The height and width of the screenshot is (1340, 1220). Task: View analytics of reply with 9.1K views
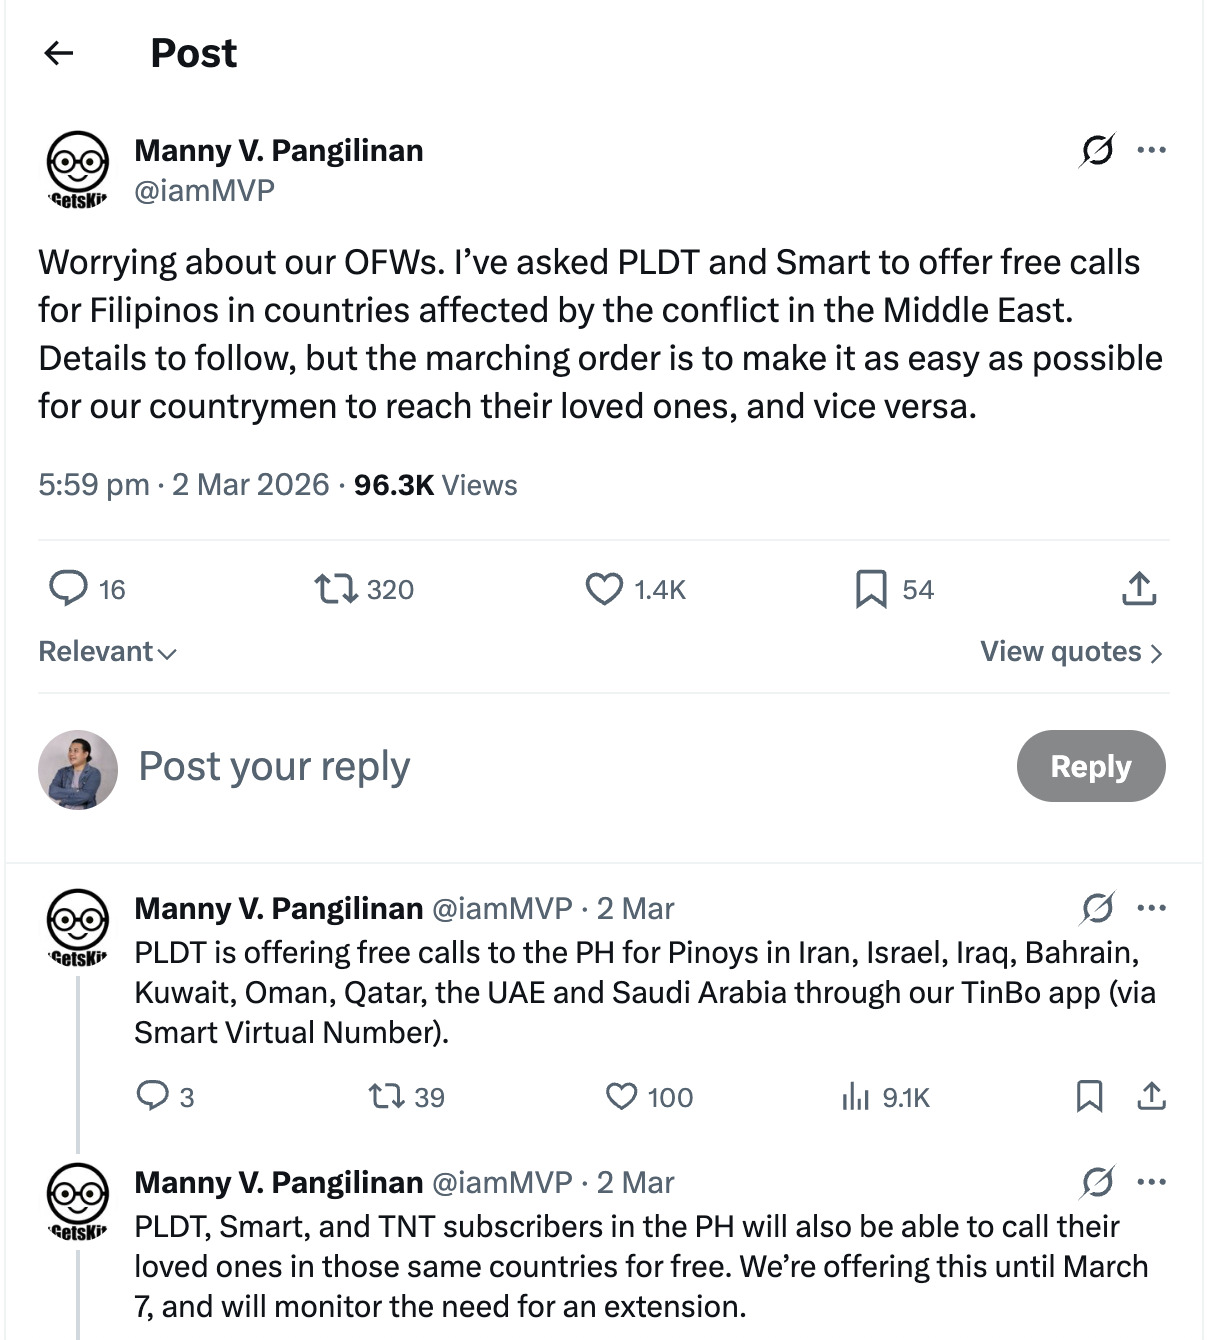[856, 1097]
